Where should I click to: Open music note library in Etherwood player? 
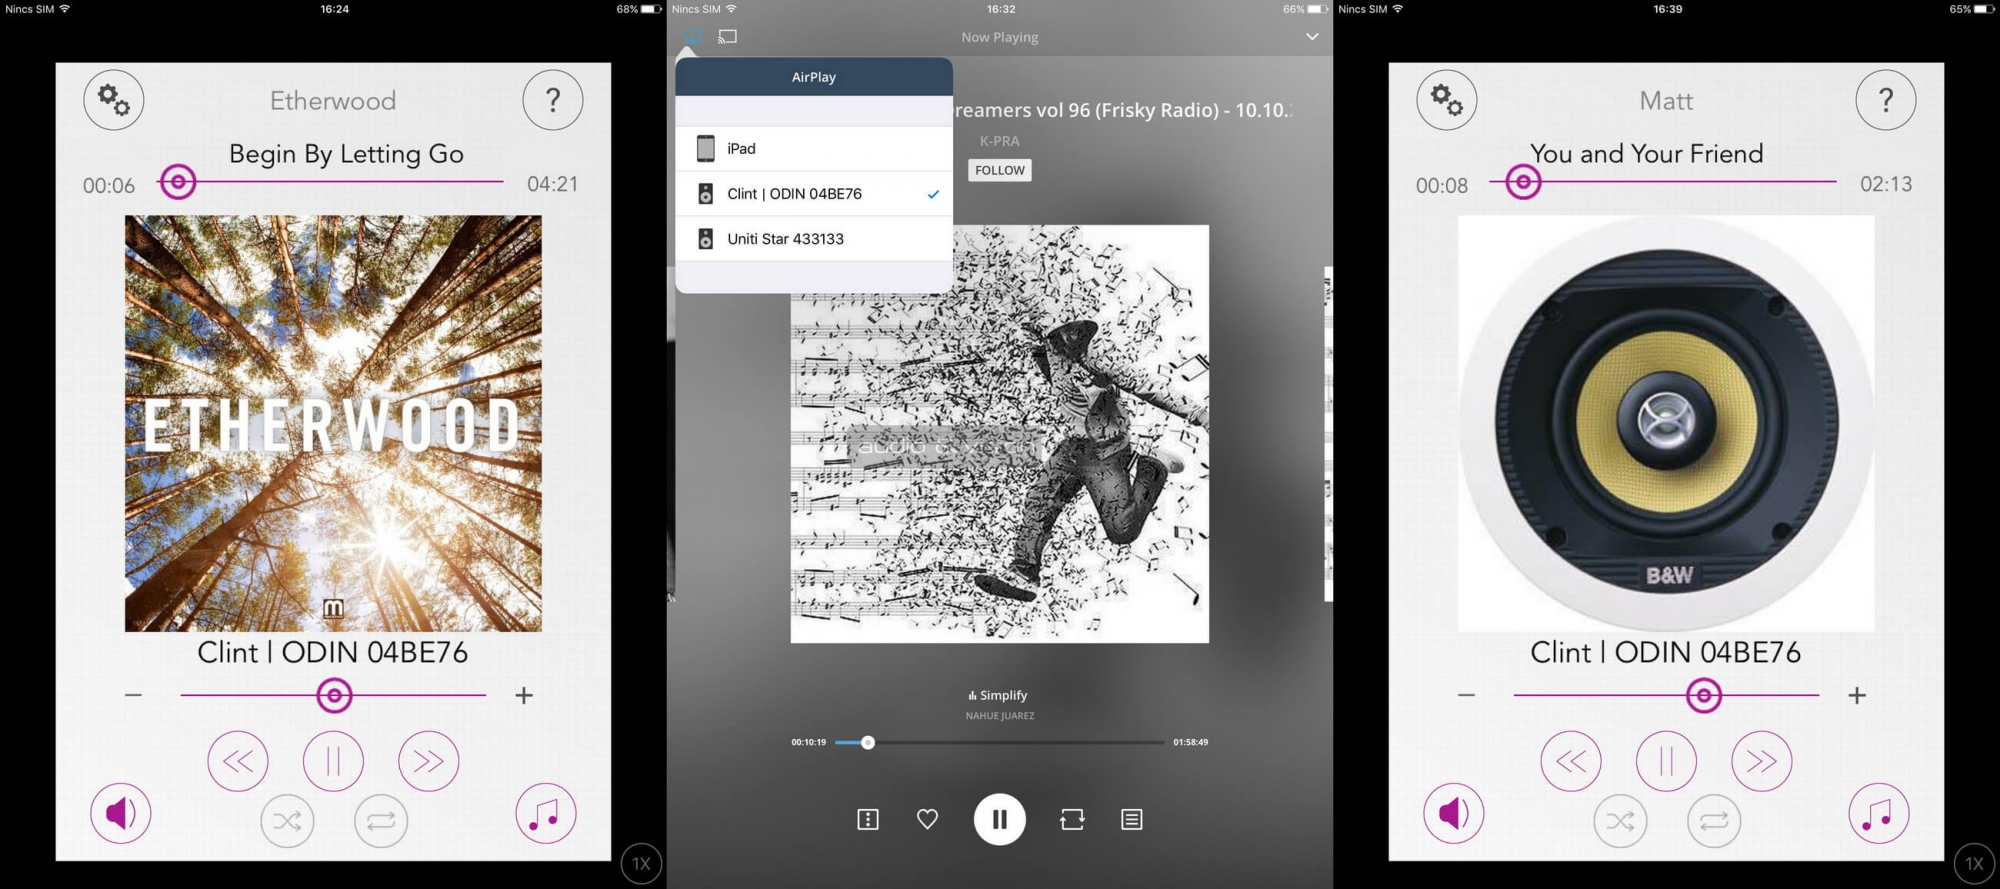(x=546, y=813)
